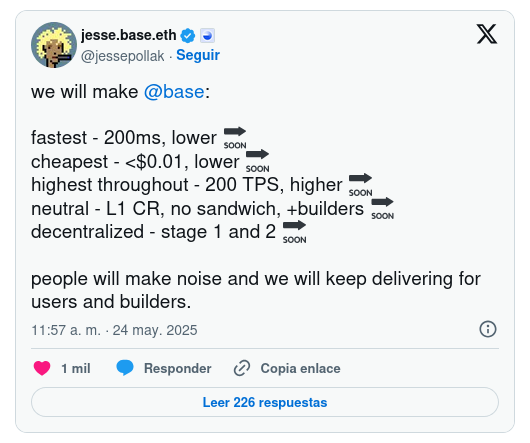Viewport: 530px width, 443px height.
Task: Click the jesse.base.eth display name
Action: point(128,35)
